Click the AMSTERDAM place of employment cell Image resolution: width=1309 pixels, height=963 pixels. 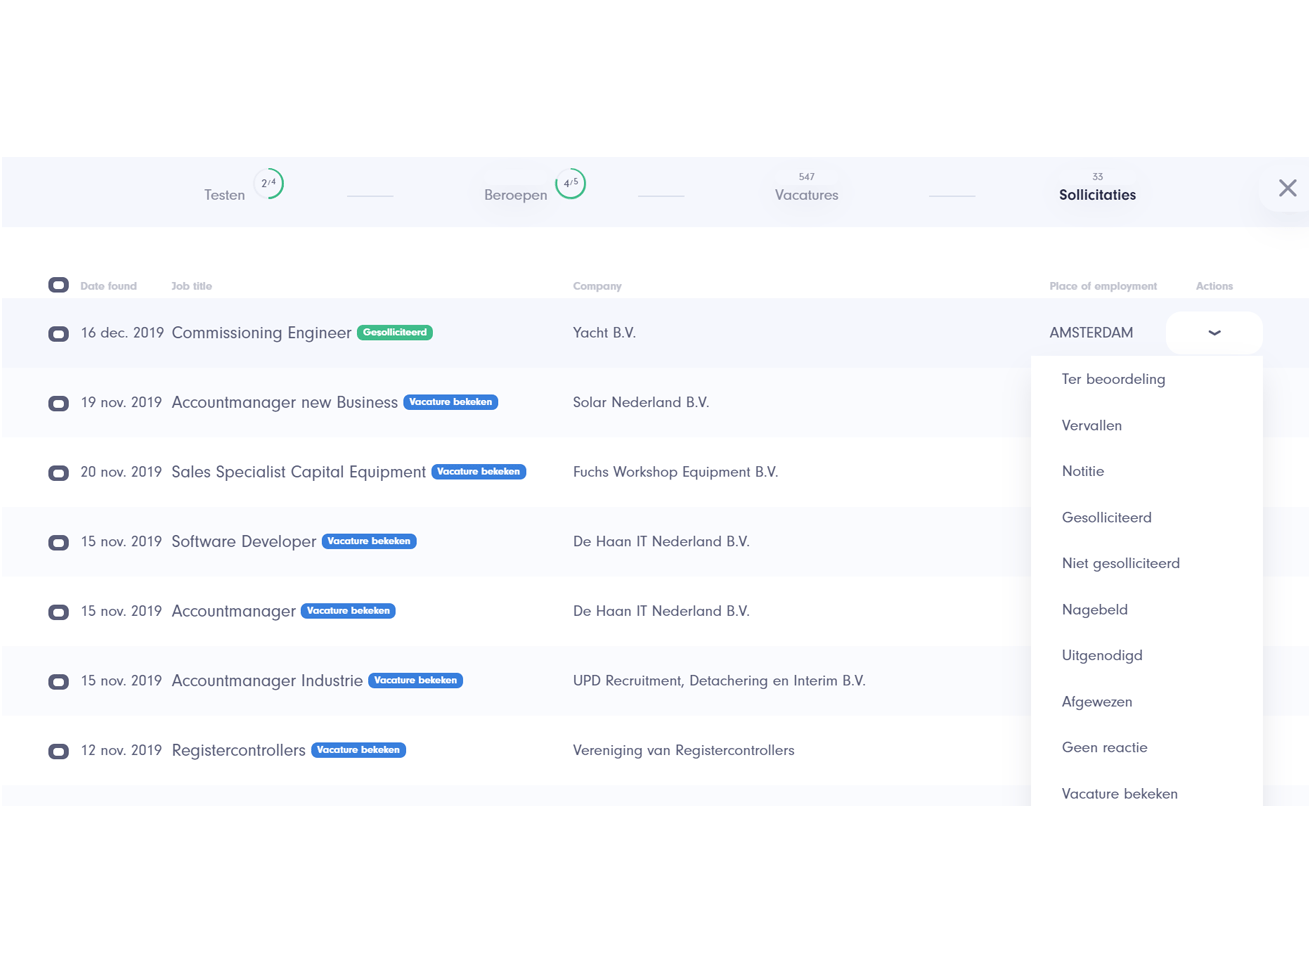tap(1091, 333)
